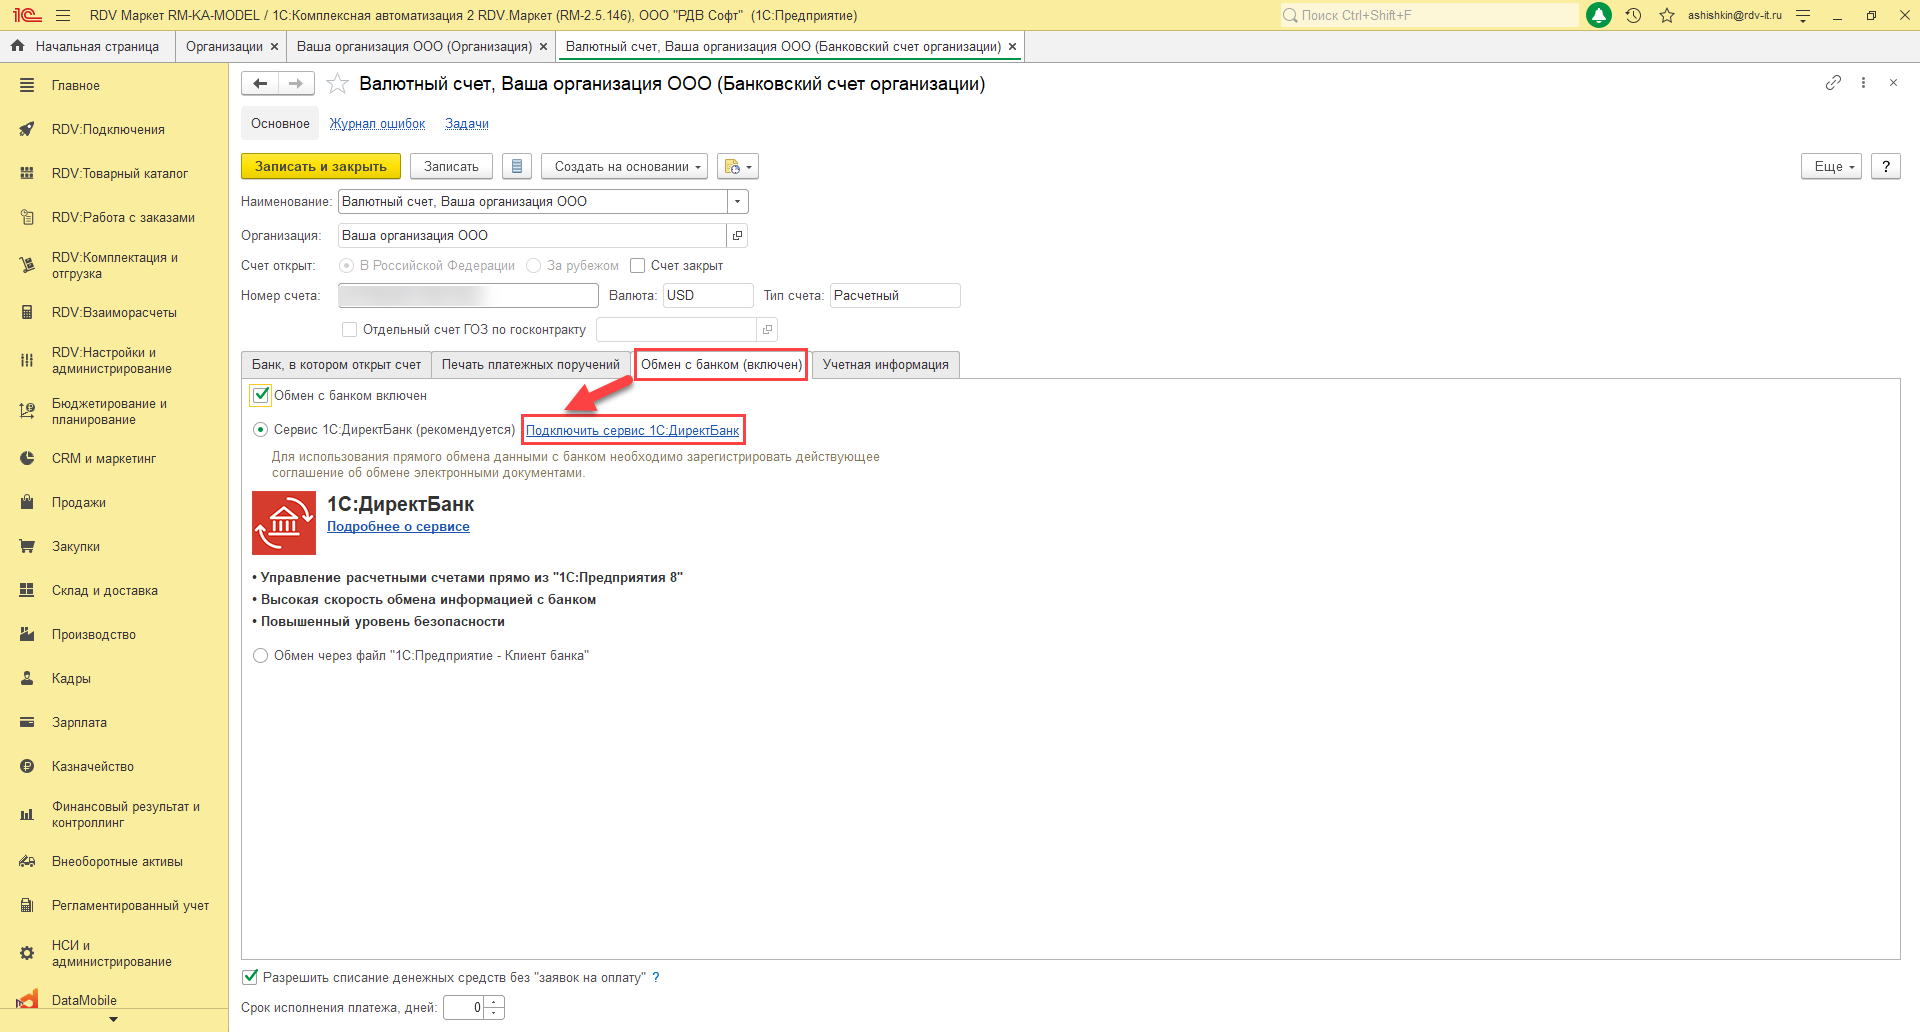This screenshot has height=1032, width=1920.
Task: Toggle Счет закрыт checkbox
Action: 637,266
